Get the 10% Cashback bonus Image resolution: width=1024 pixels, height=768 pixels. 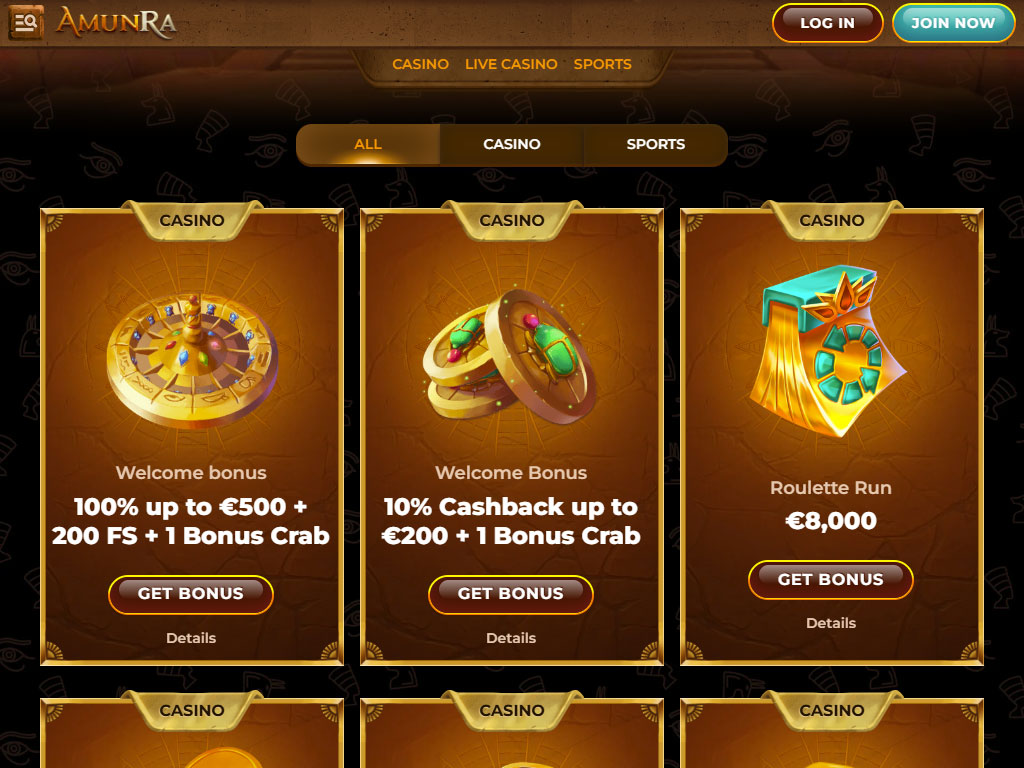tap(511, 594)
